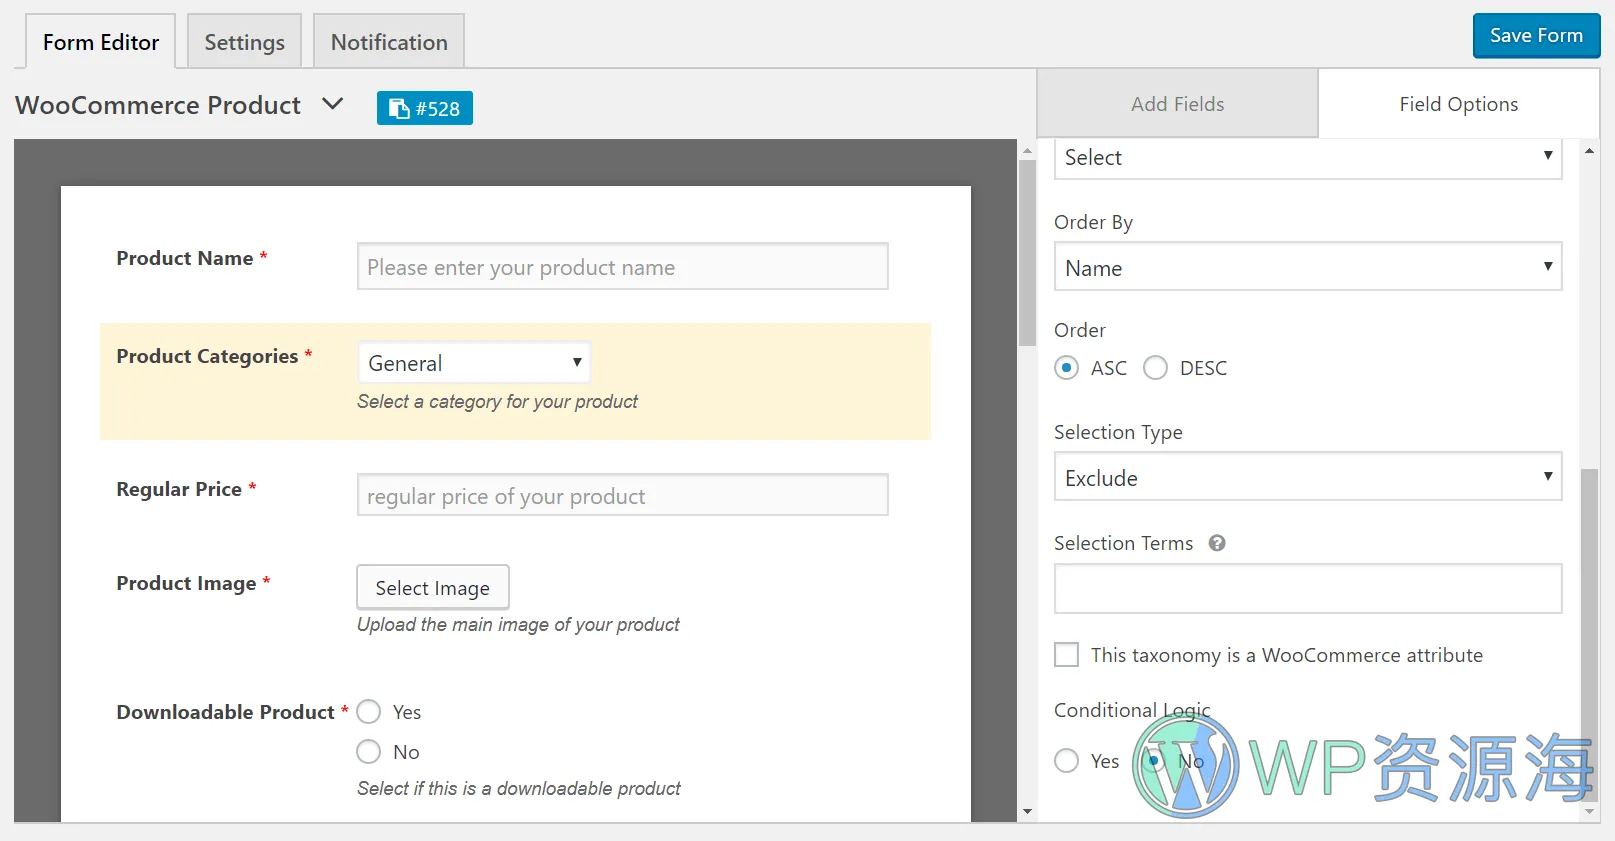This screenshot has height=841, width=1615.
Task: Click the Regular Price input field
Action: click(622, 495)
